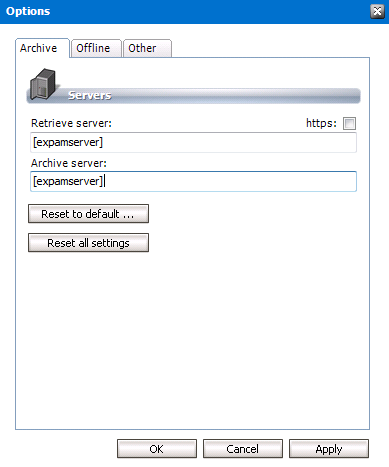Click the Retrieve server input field
The height and width of the screenshot is (467, 389).
pos(193,142)
